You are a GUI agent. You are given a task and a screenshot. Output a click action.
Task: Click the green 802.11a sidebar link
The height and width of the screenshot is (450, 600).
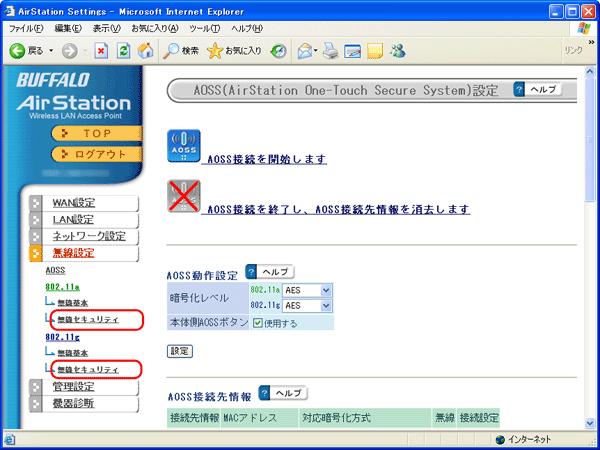pyautogui.click(x=62, y=287)
